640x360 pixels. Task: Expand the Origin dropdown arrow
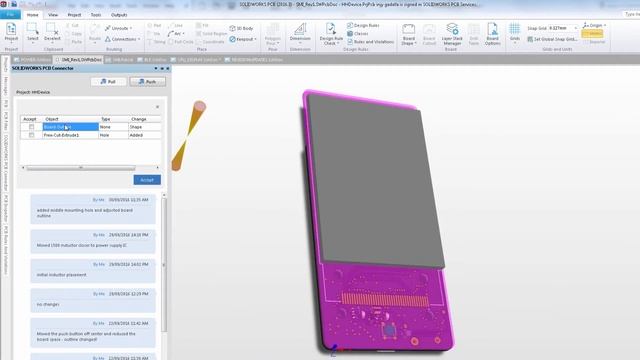pyautogui.click(x=604, y=25)
